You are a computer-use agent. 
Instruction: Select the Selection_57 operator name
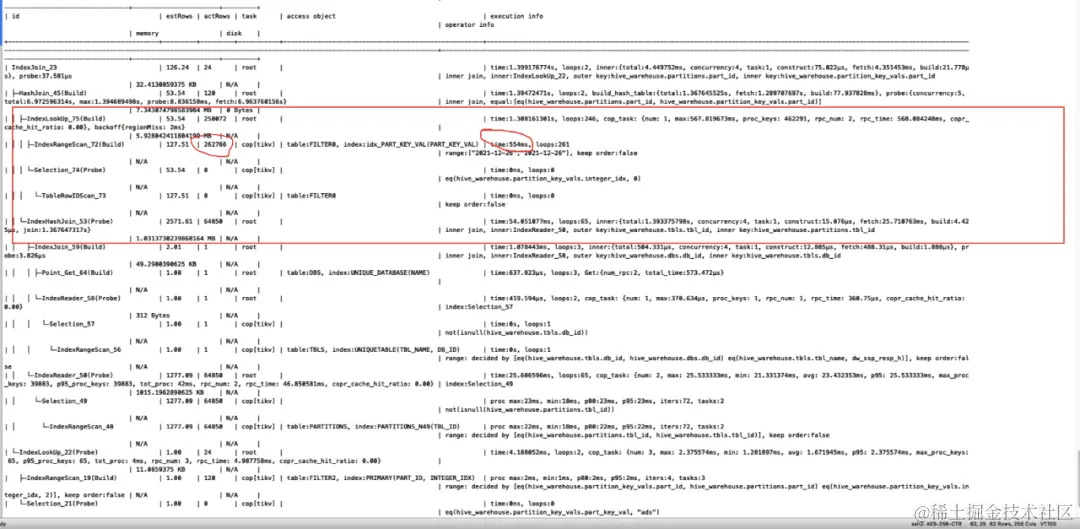pos(72,322)
